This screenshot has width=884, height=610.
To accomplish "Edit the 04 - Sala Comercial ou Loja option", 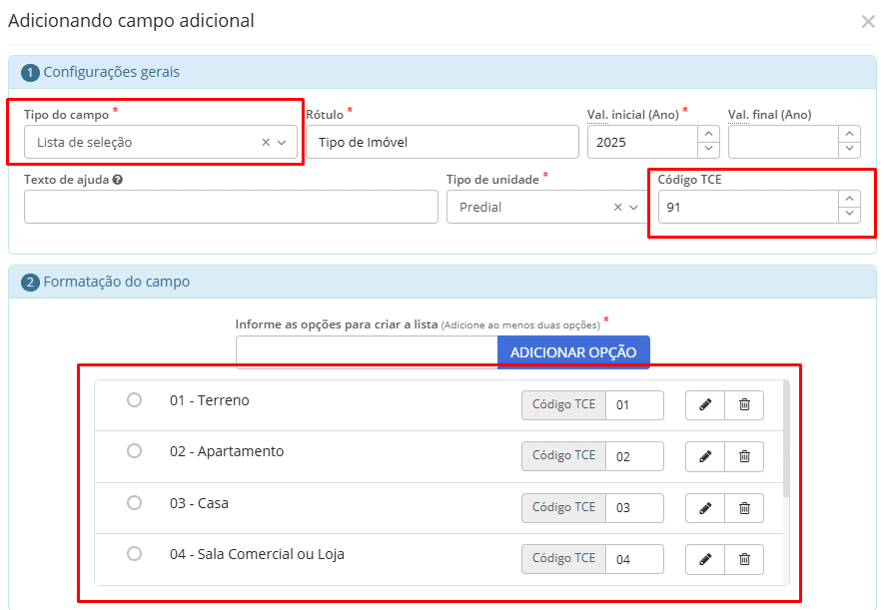I will [x=705, y=559].
